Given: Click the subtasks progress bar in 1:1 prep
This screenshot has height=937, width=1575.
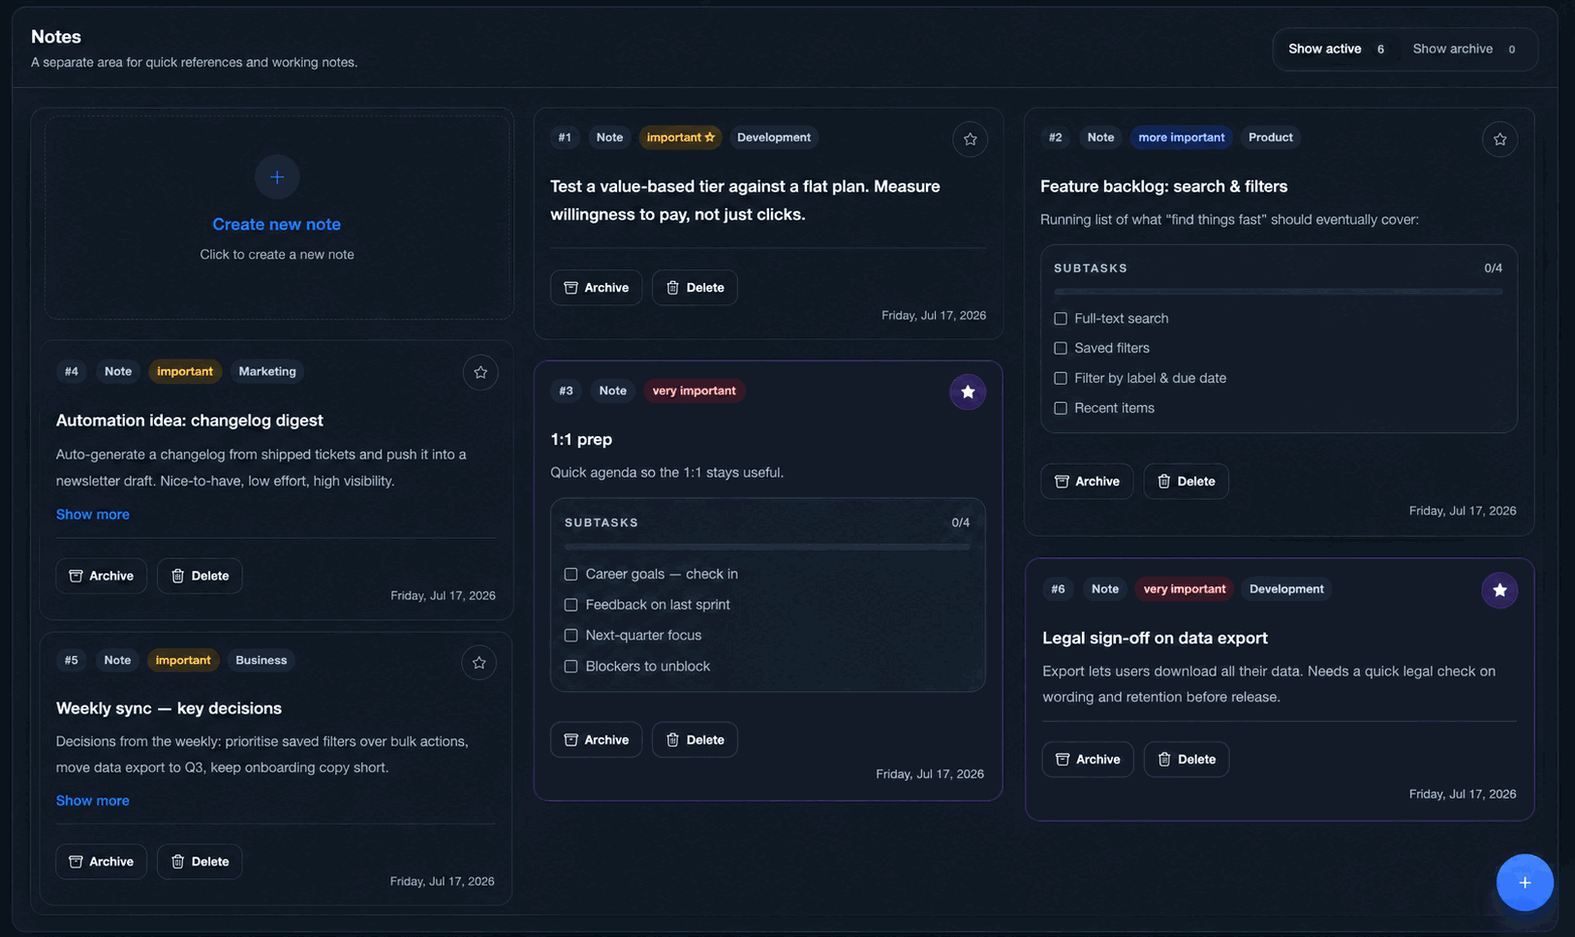Looking at the screenshot, I should point(767,547).
